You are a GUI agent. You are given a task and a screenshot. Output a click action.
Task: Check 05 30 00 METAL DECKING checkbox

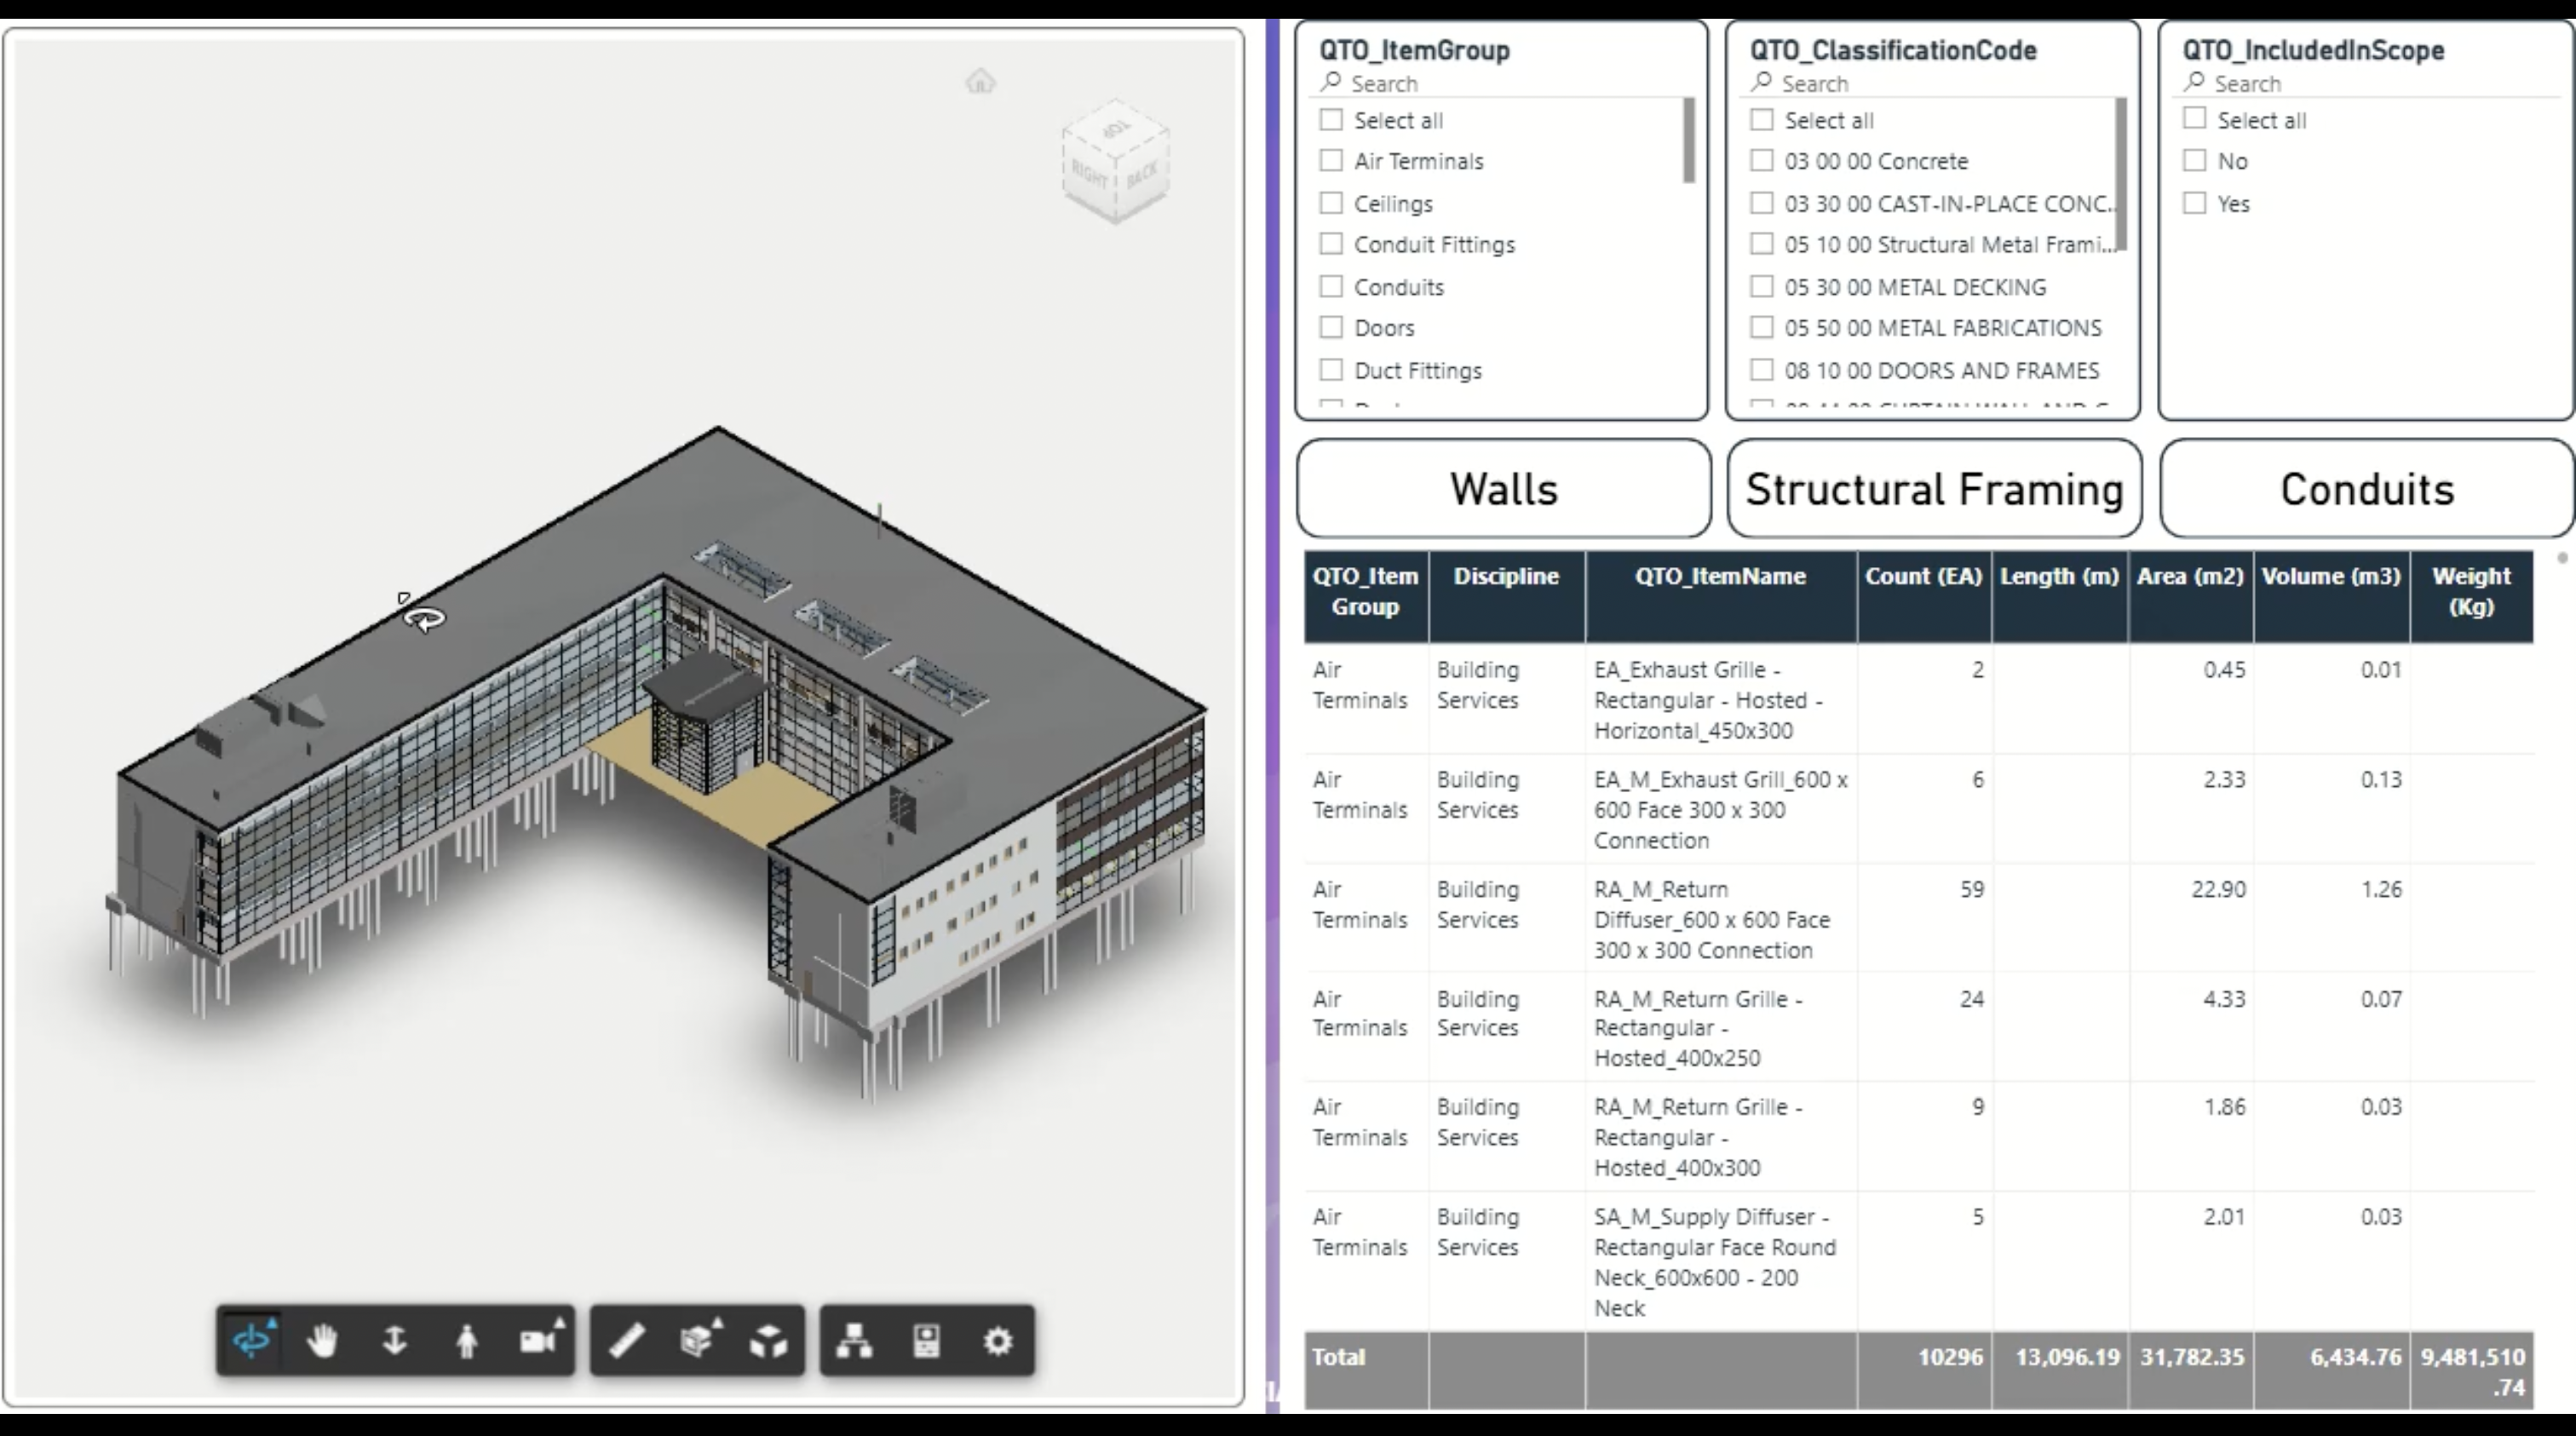tap(1762, 287)
